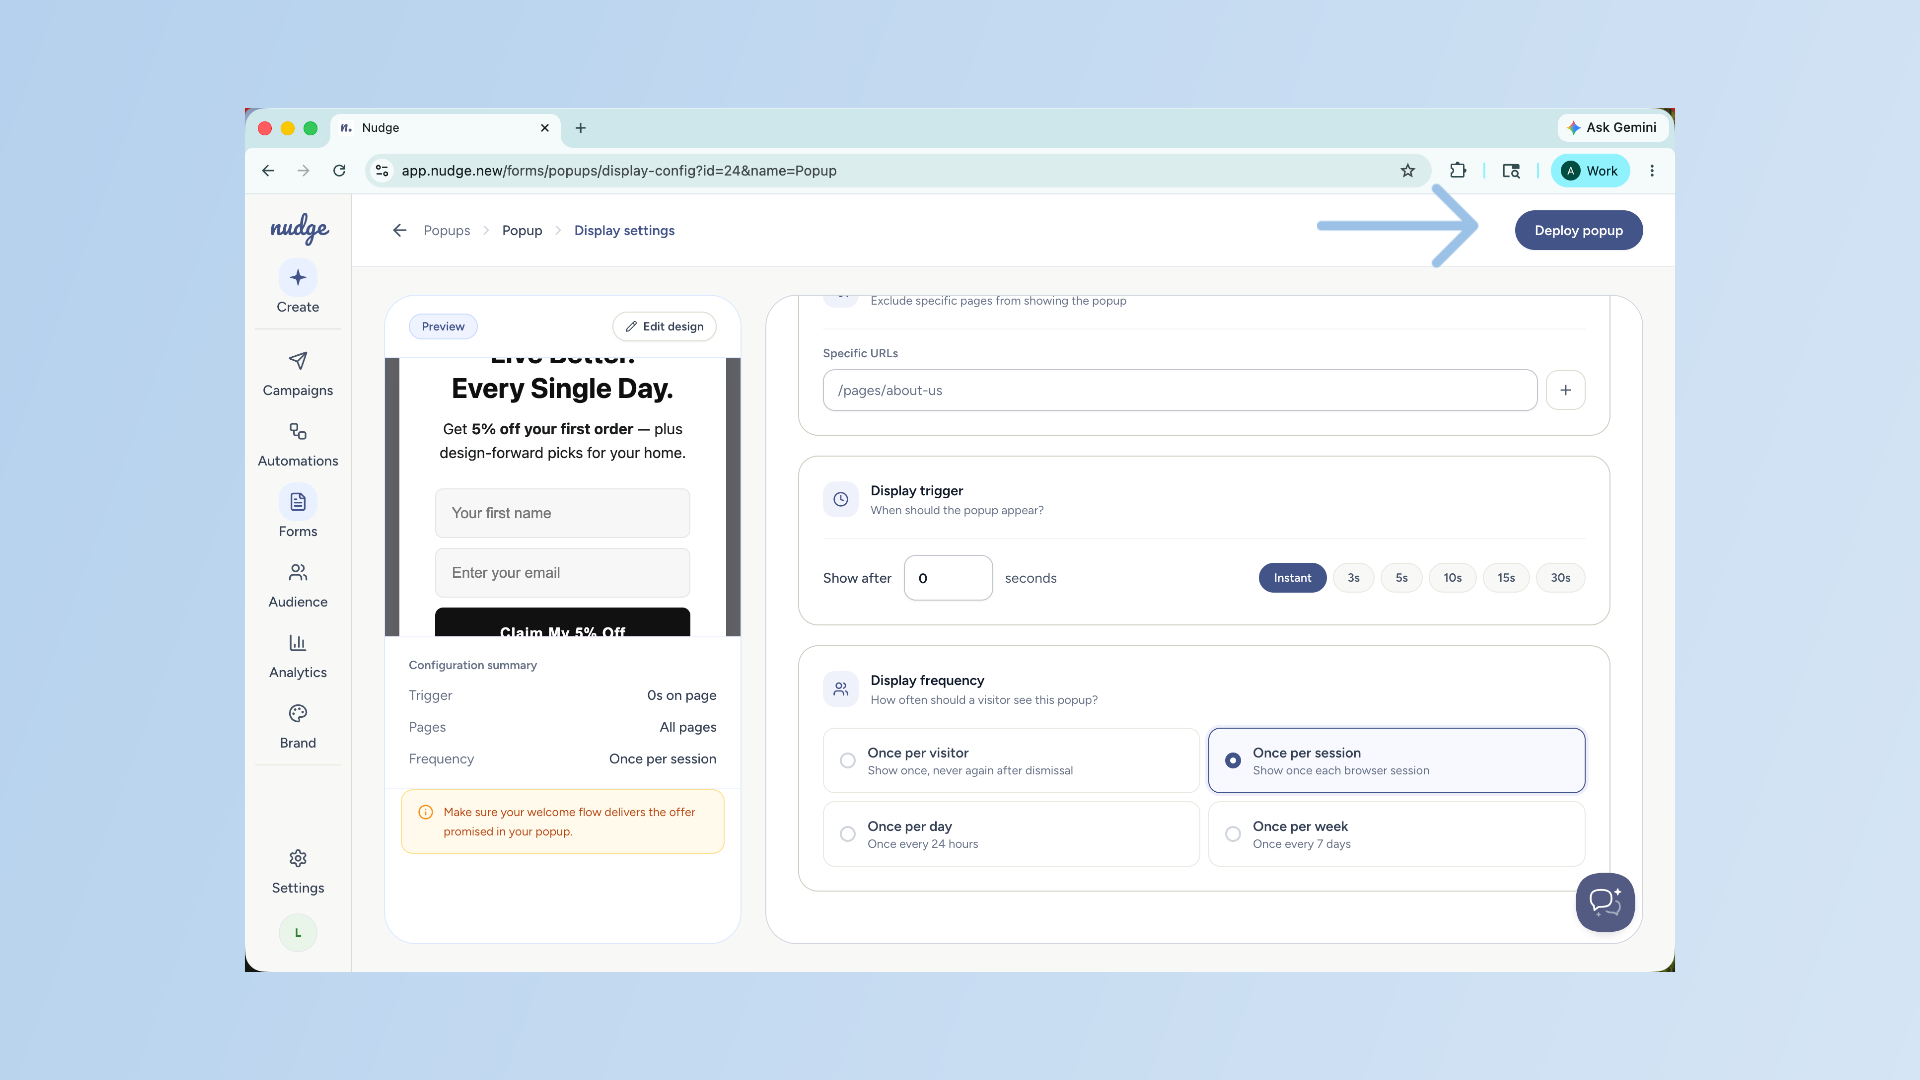View site information icon in address bar

[382, 171]
